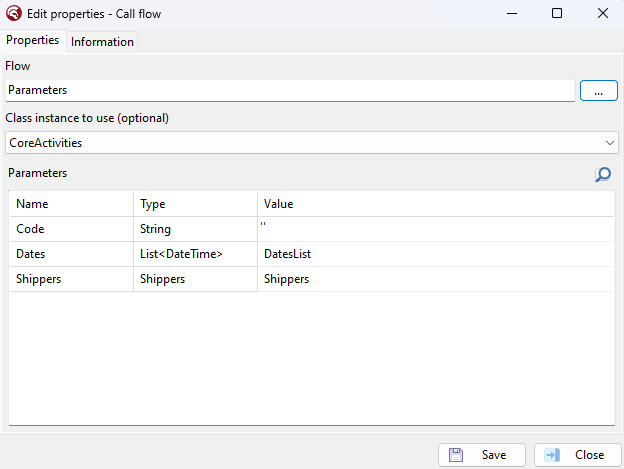Edit the Shippers value cell
Image resolution: width=624 pixels, height=469 pixels.
[436, 279]
